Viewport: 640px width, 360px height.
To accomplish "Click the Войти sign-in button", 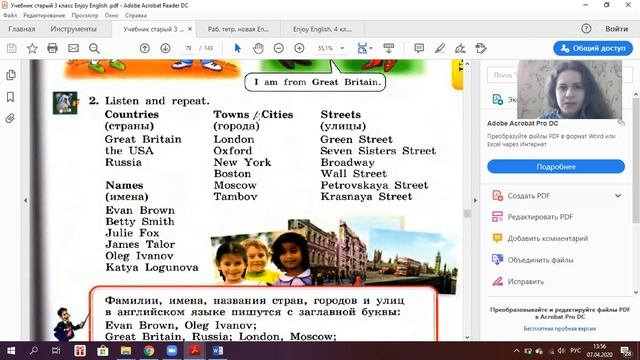I will pyautogui.click(x=616, y=29).
